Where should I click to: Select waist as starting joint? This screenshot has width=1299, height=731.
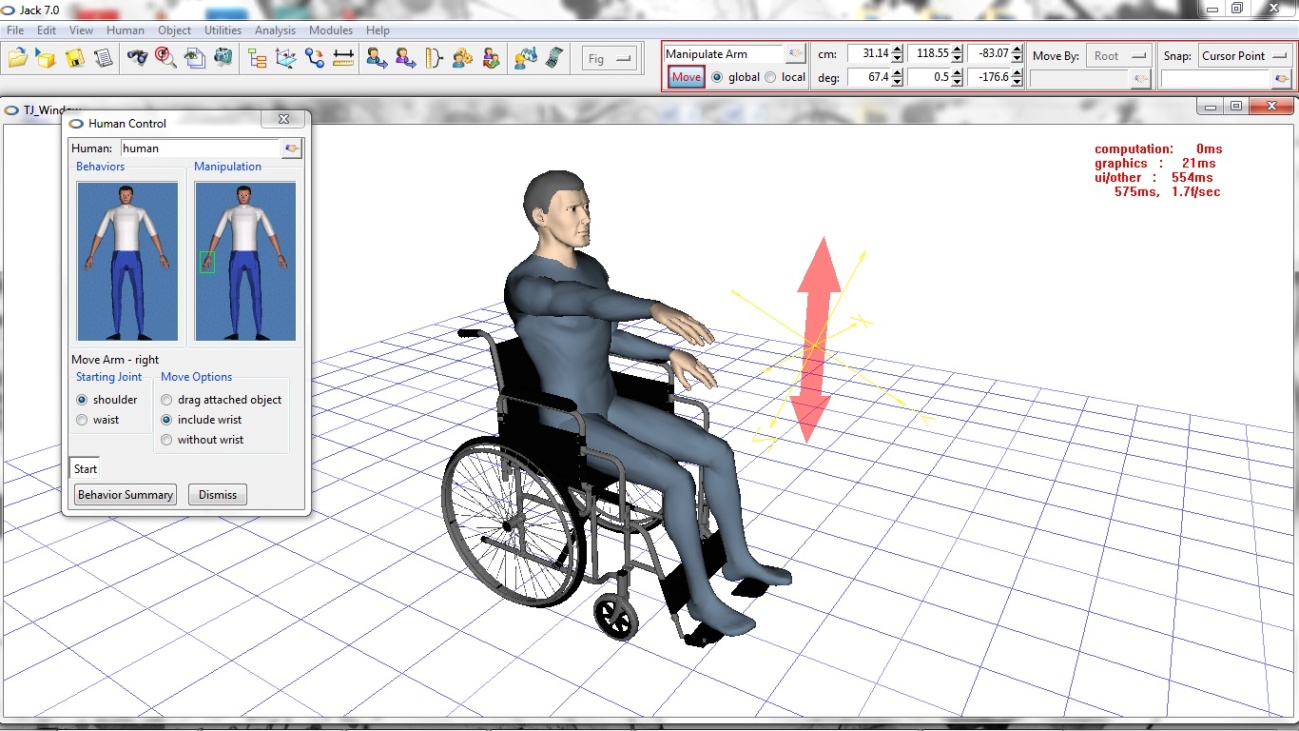82,420
